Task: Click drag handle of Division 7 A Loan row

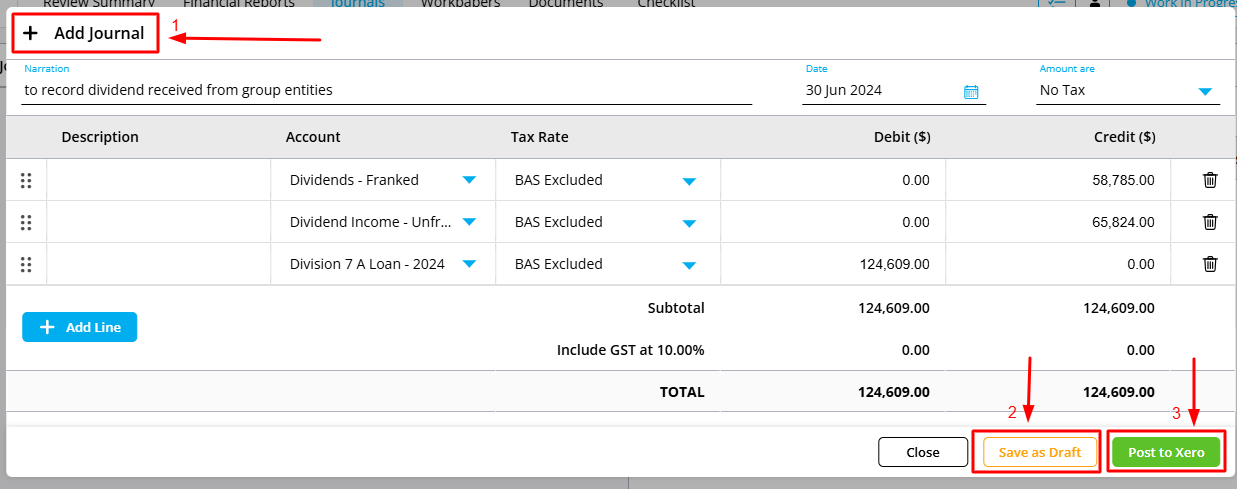Action: pos(26,264)
